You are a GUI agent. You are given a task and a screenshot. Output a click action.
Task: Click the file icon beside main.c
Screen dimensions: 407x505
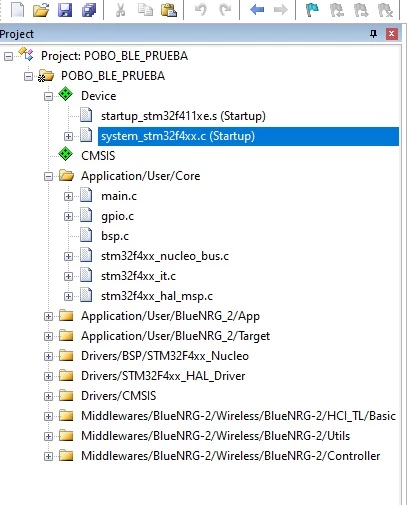tap(86, 195)
